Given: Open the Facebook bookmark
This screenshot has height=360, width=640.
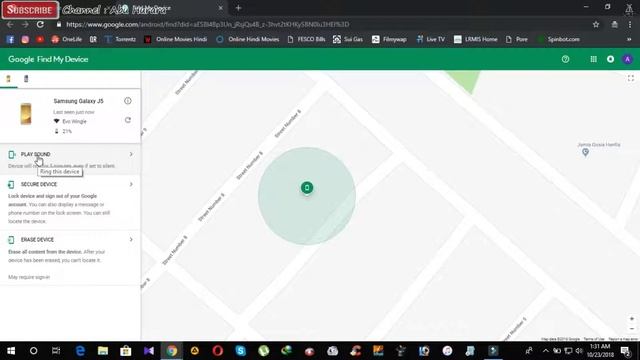Looking at the screenshot, I should [11, 39].
